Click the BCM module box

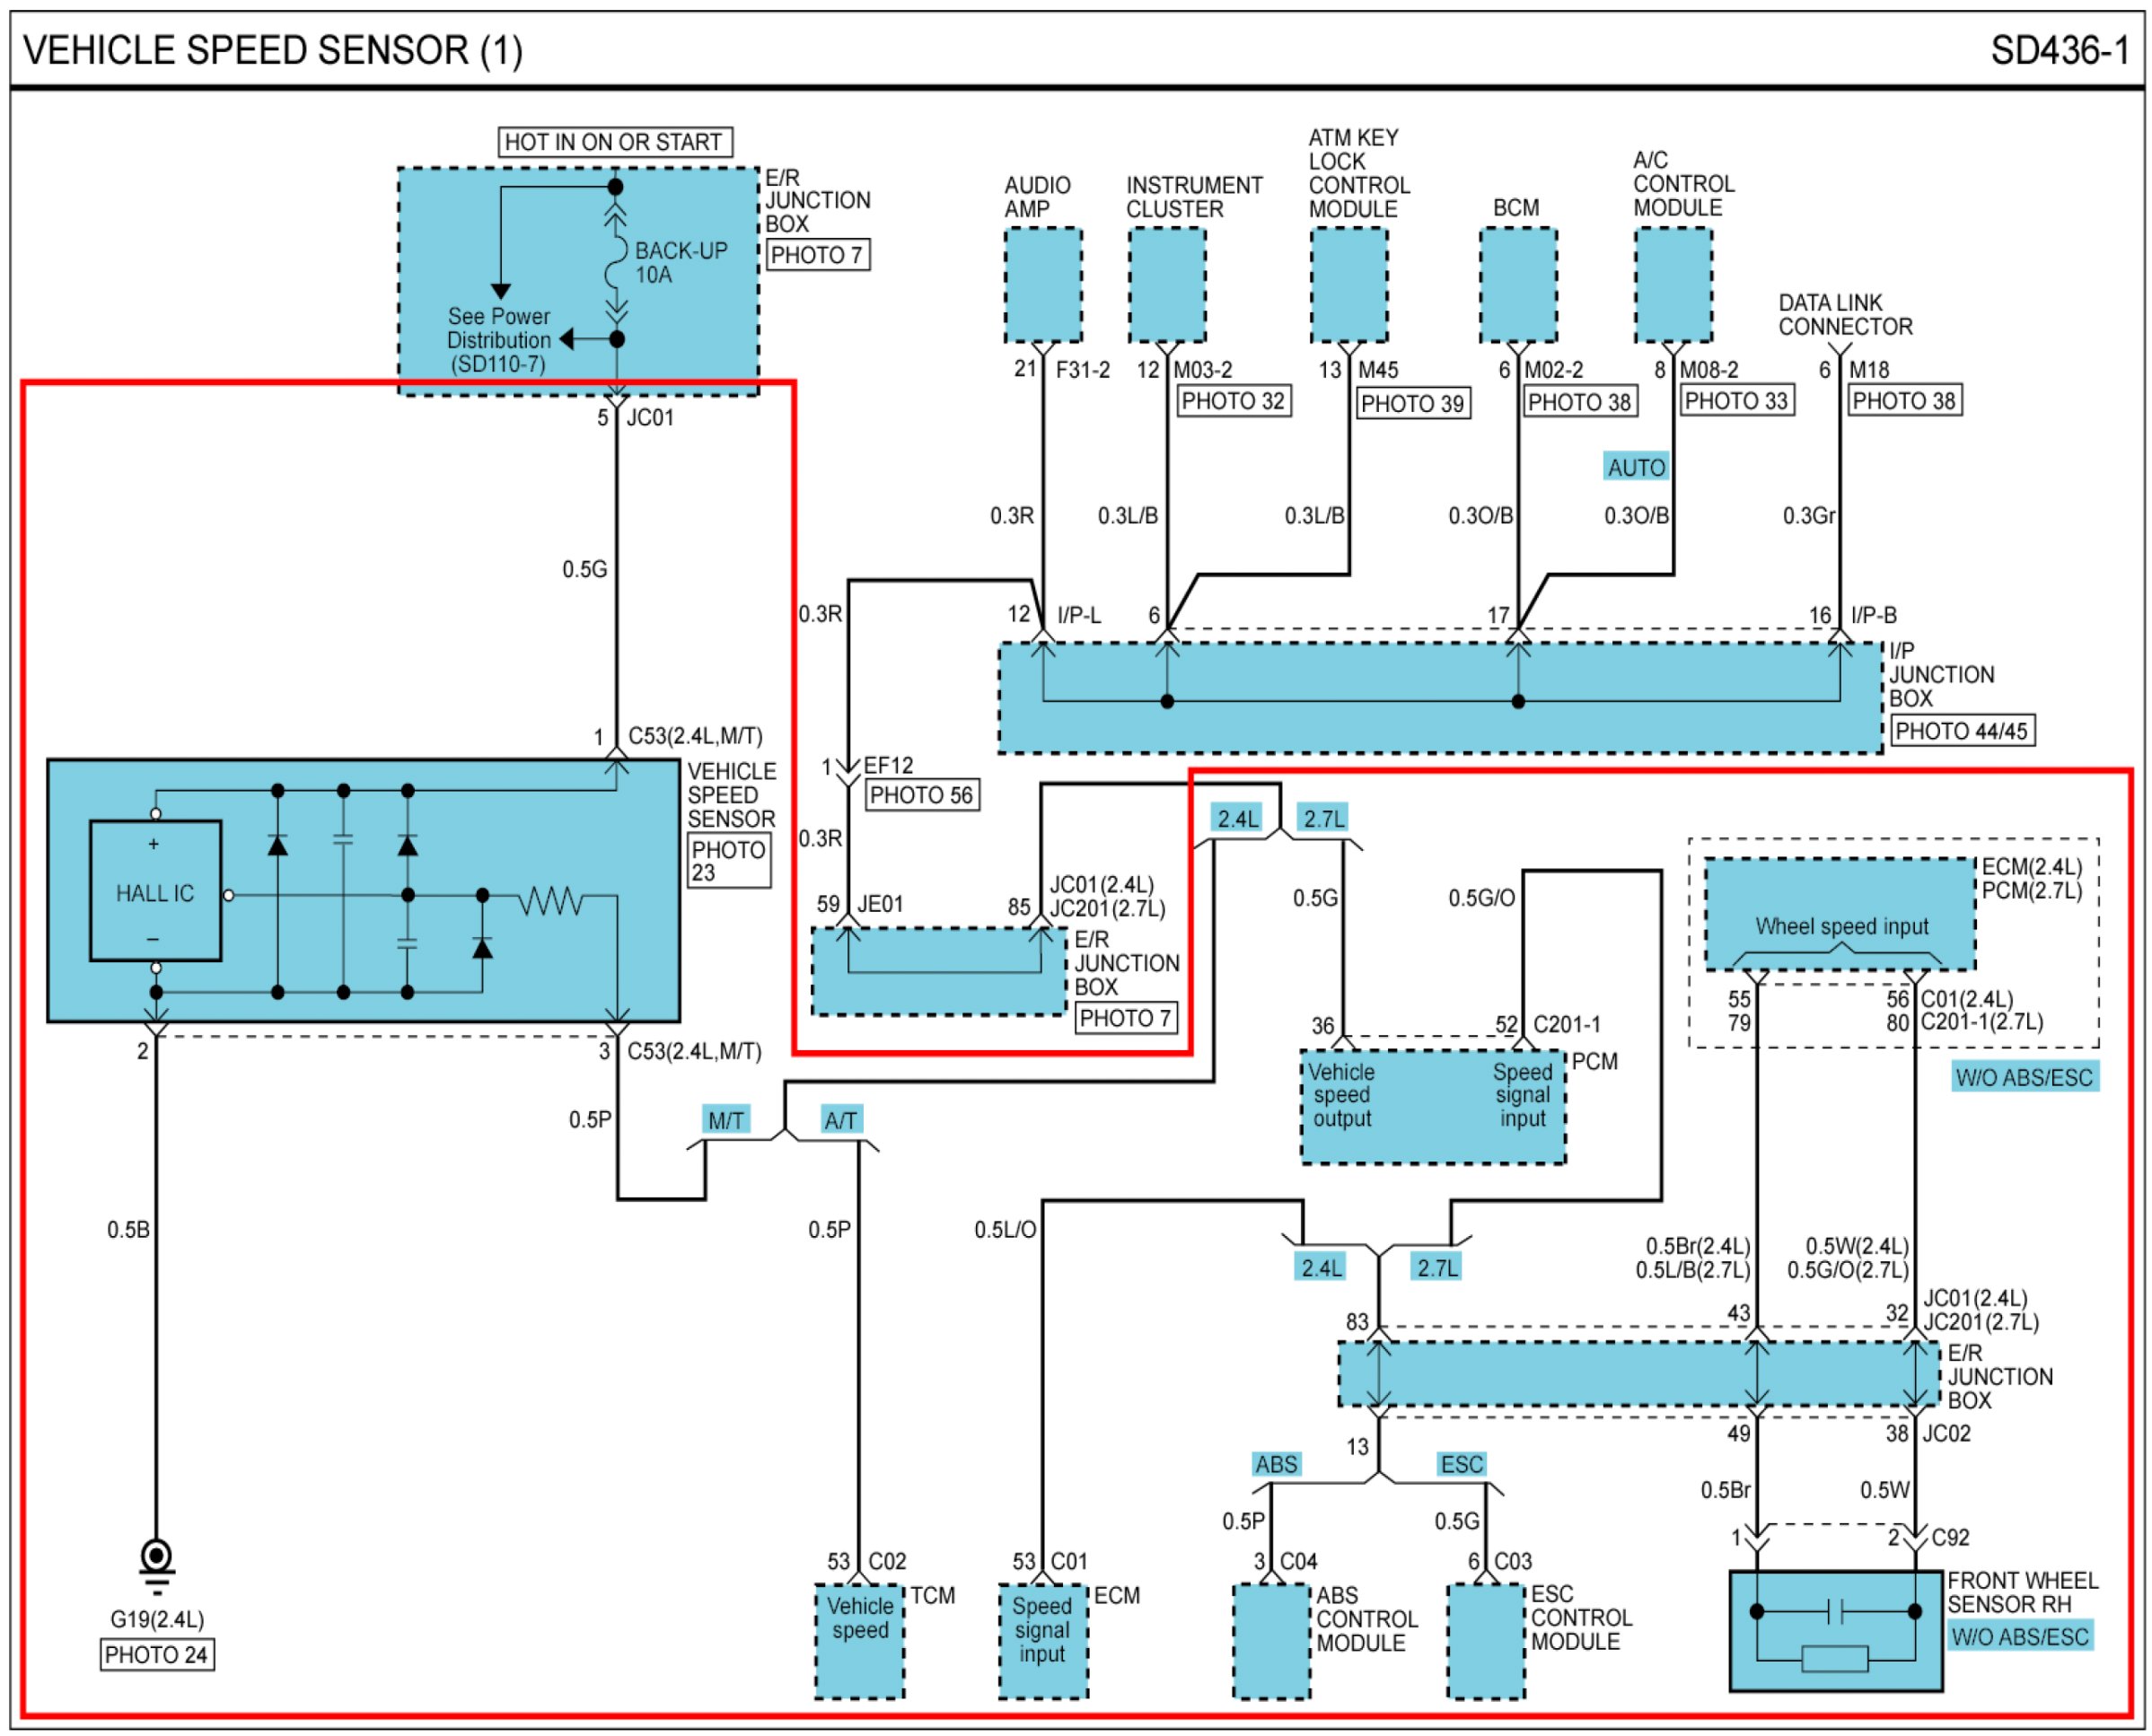tap(1517, 285)
